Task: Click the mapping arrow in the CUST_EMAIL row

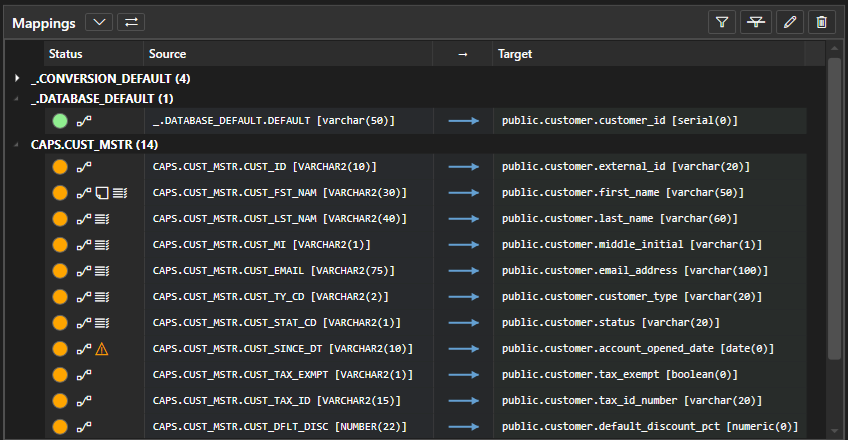Action: click(x=463, y=271)
